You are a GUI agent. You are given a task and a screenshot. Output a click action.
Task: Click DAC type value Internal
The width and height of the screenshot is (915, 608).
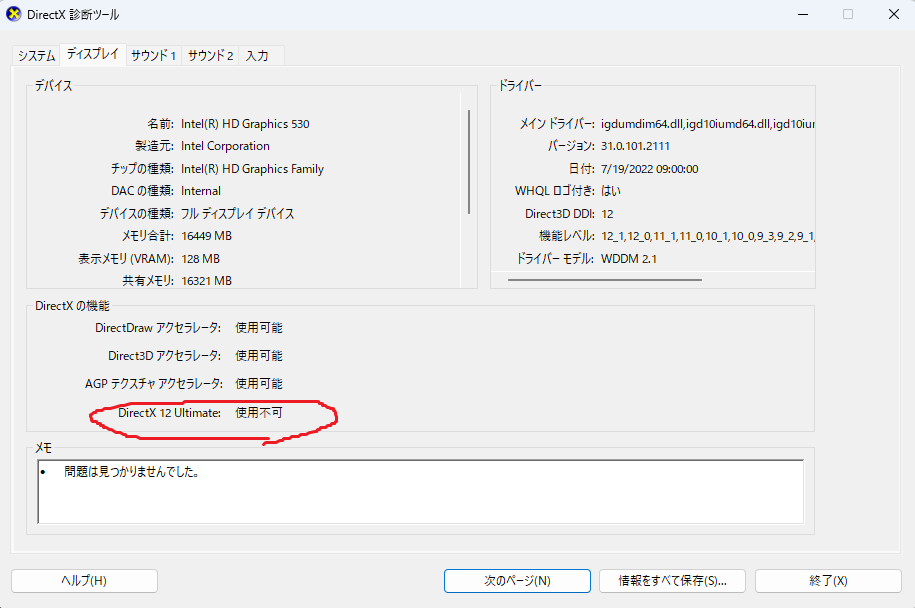[201, 191]
